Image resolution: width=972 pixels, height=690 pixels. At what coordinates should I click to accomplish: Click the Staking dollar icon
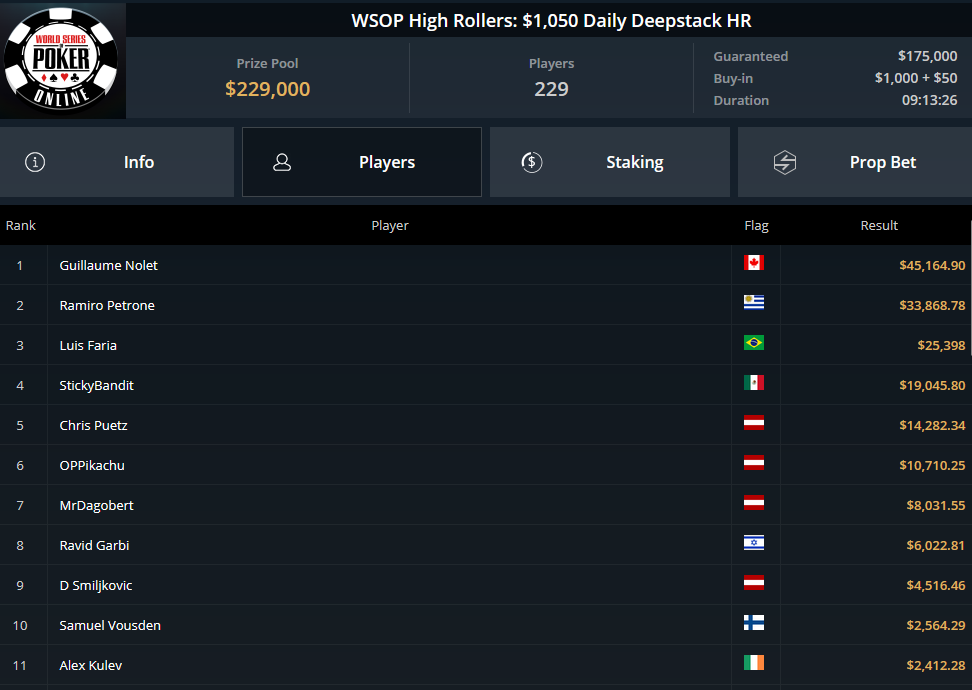click(x=532, y=162)
